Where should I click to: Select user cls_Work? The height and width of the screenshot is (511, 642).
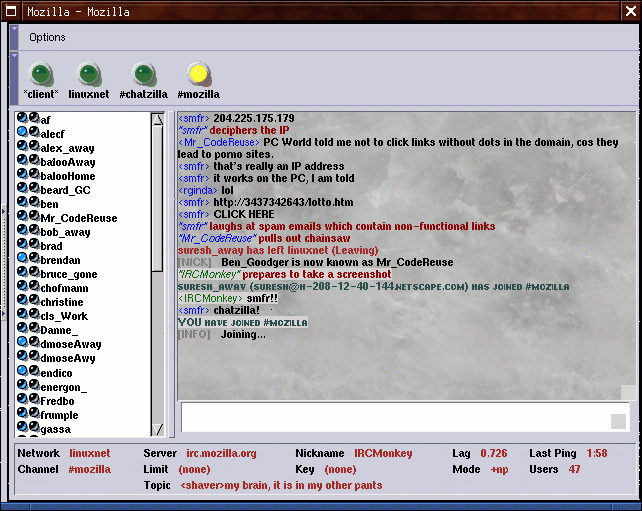(x=64, y=316)
